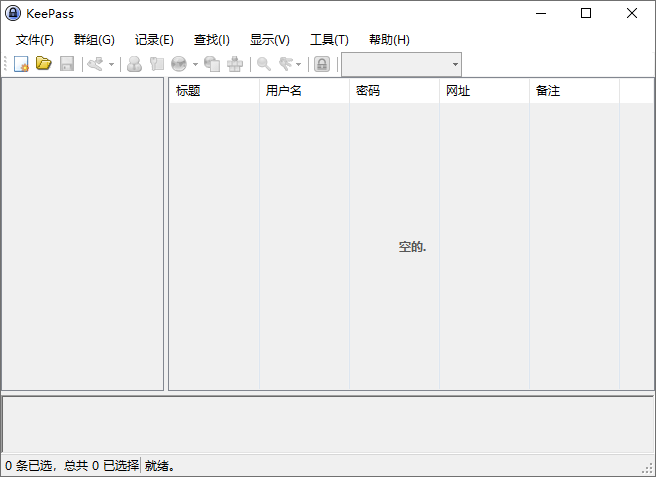Close the KeePass window
This screenshot has height=477, width=656.
[632, 13]
